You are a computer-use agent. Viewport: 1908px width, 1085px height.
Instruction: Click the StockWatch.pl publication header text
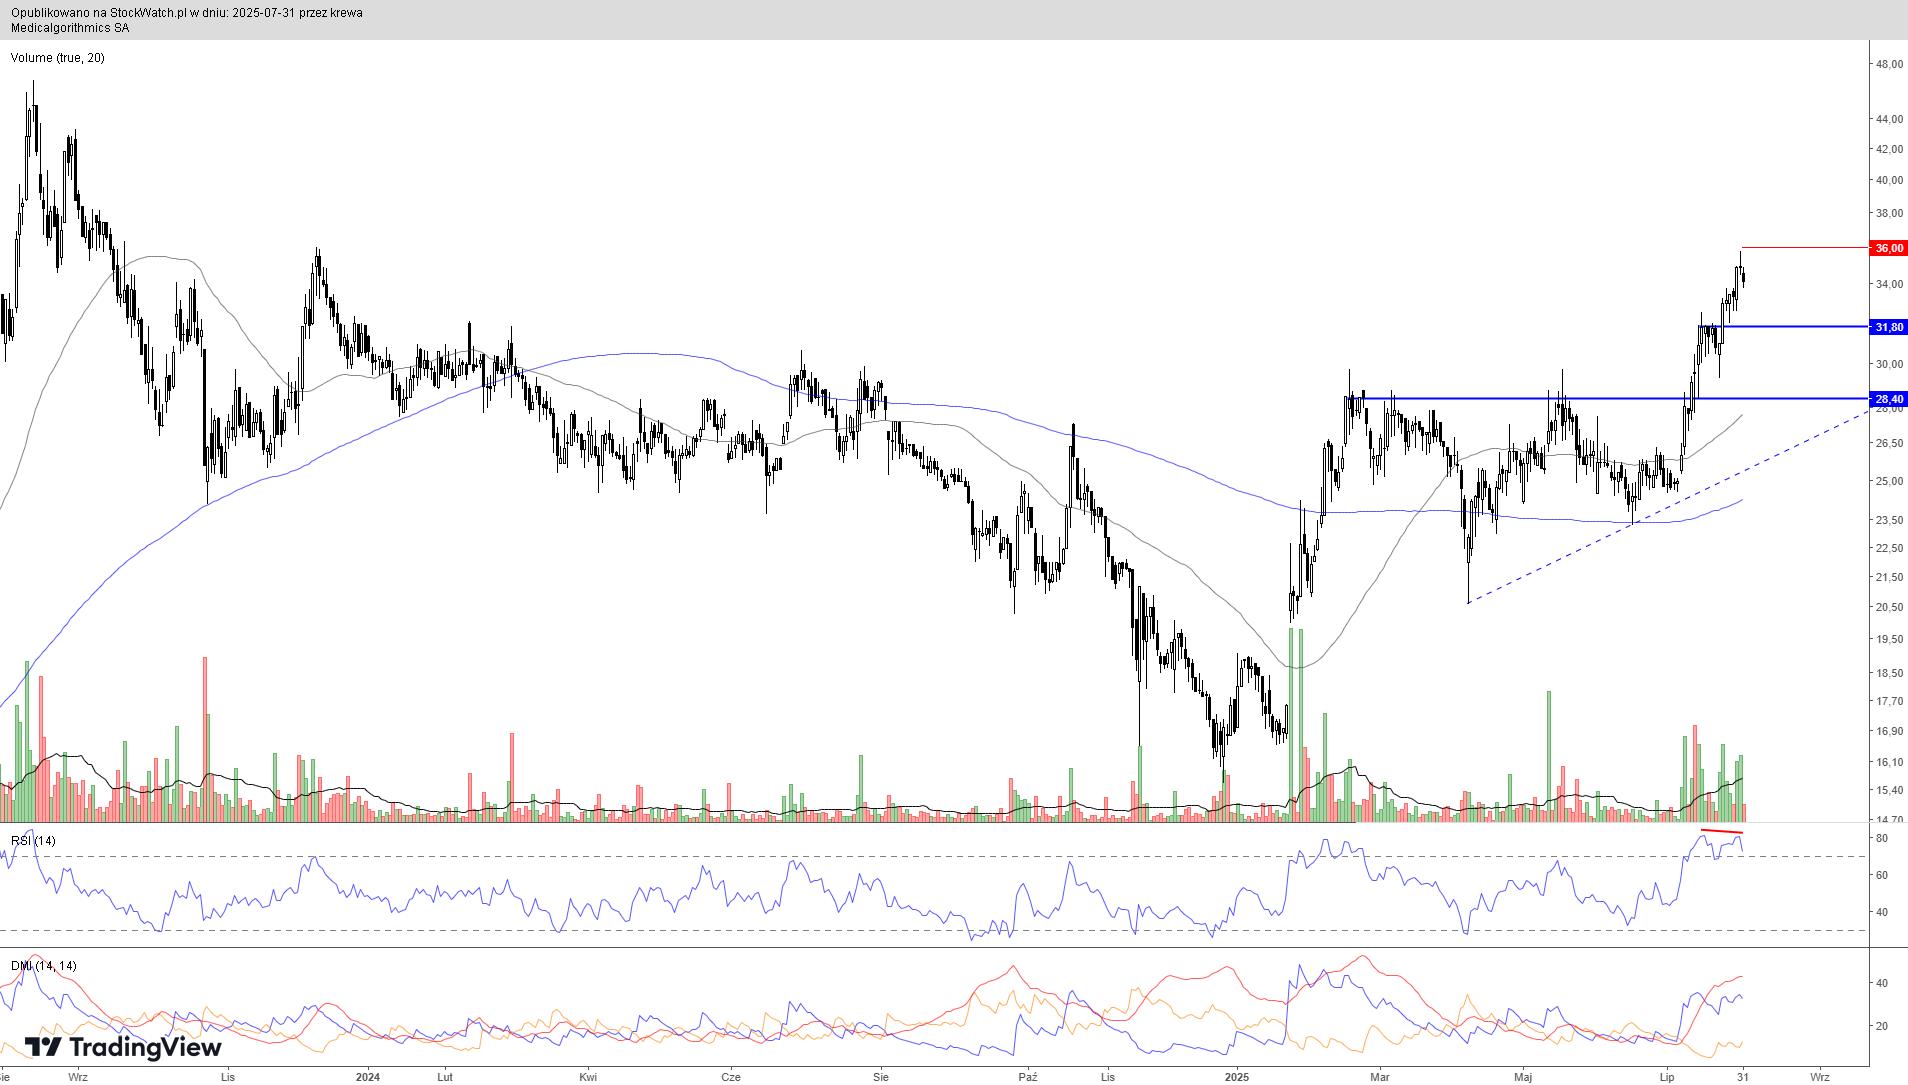point(187,13)
